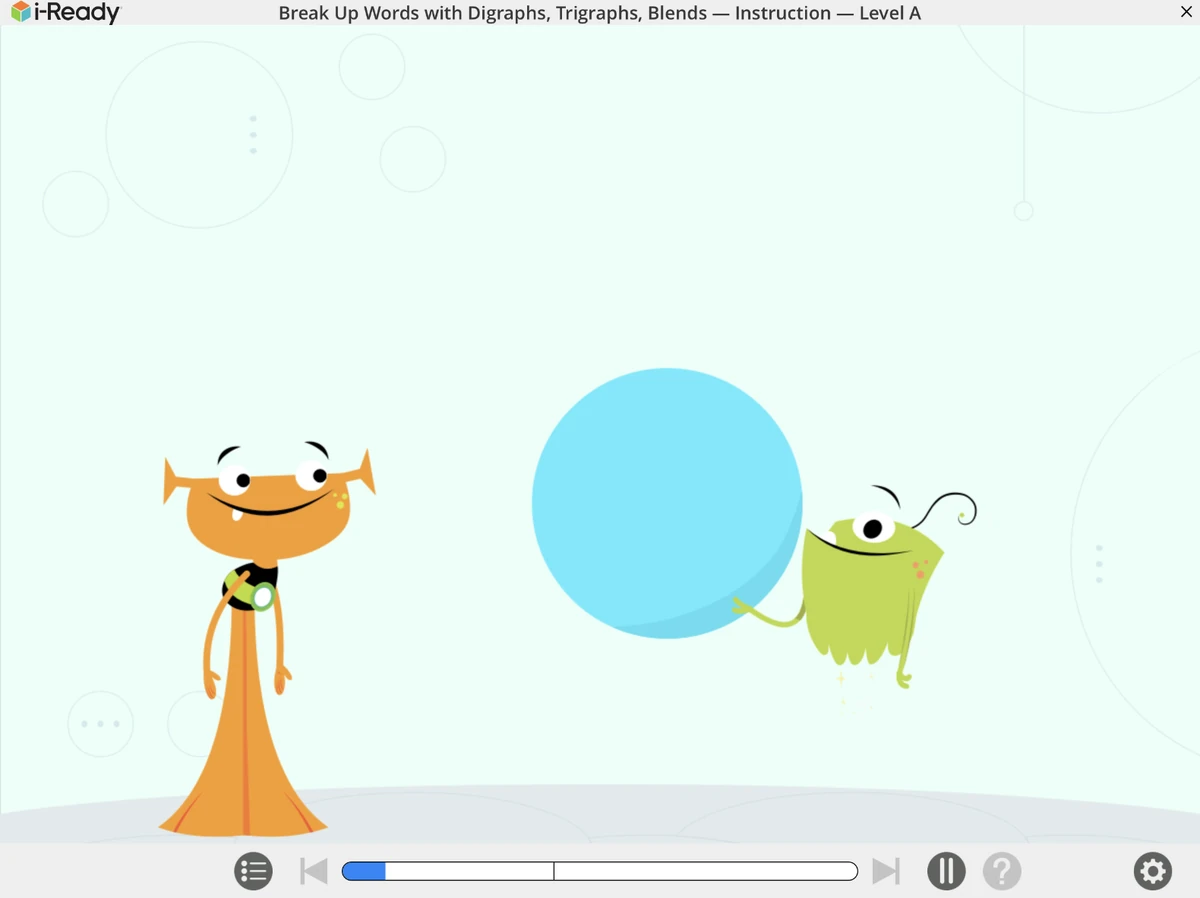Rewind to the previous lesson section
1200x898 pixels.
point(313,870)
